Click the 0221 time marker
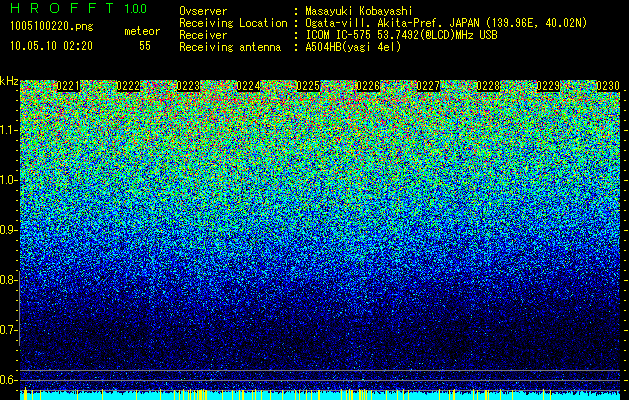The width and height of the screenshot is (629, 400). point(68,86)
